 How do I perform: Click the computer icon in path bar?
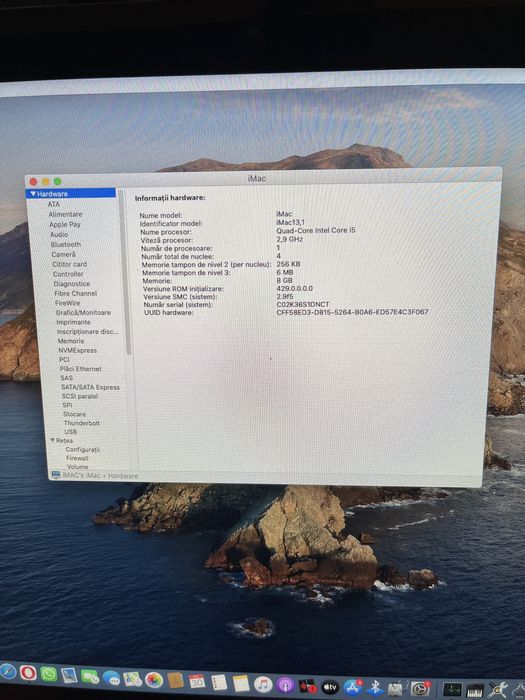point(56,475)
